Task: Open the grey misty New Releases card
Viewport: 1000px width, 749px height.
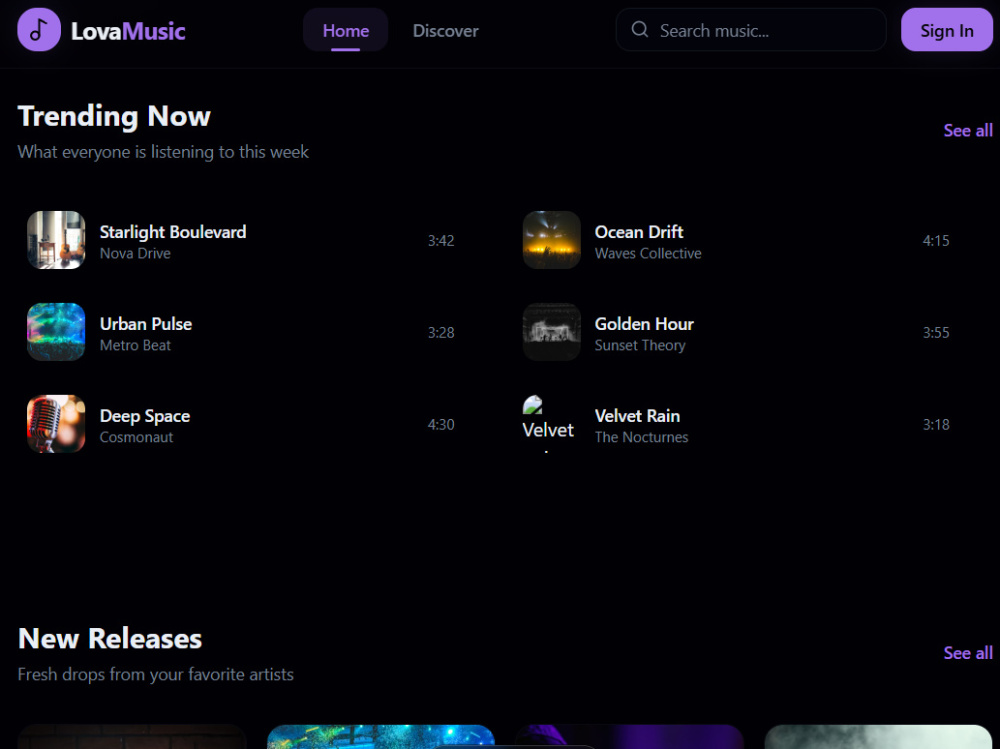Action: coord(878,737)
